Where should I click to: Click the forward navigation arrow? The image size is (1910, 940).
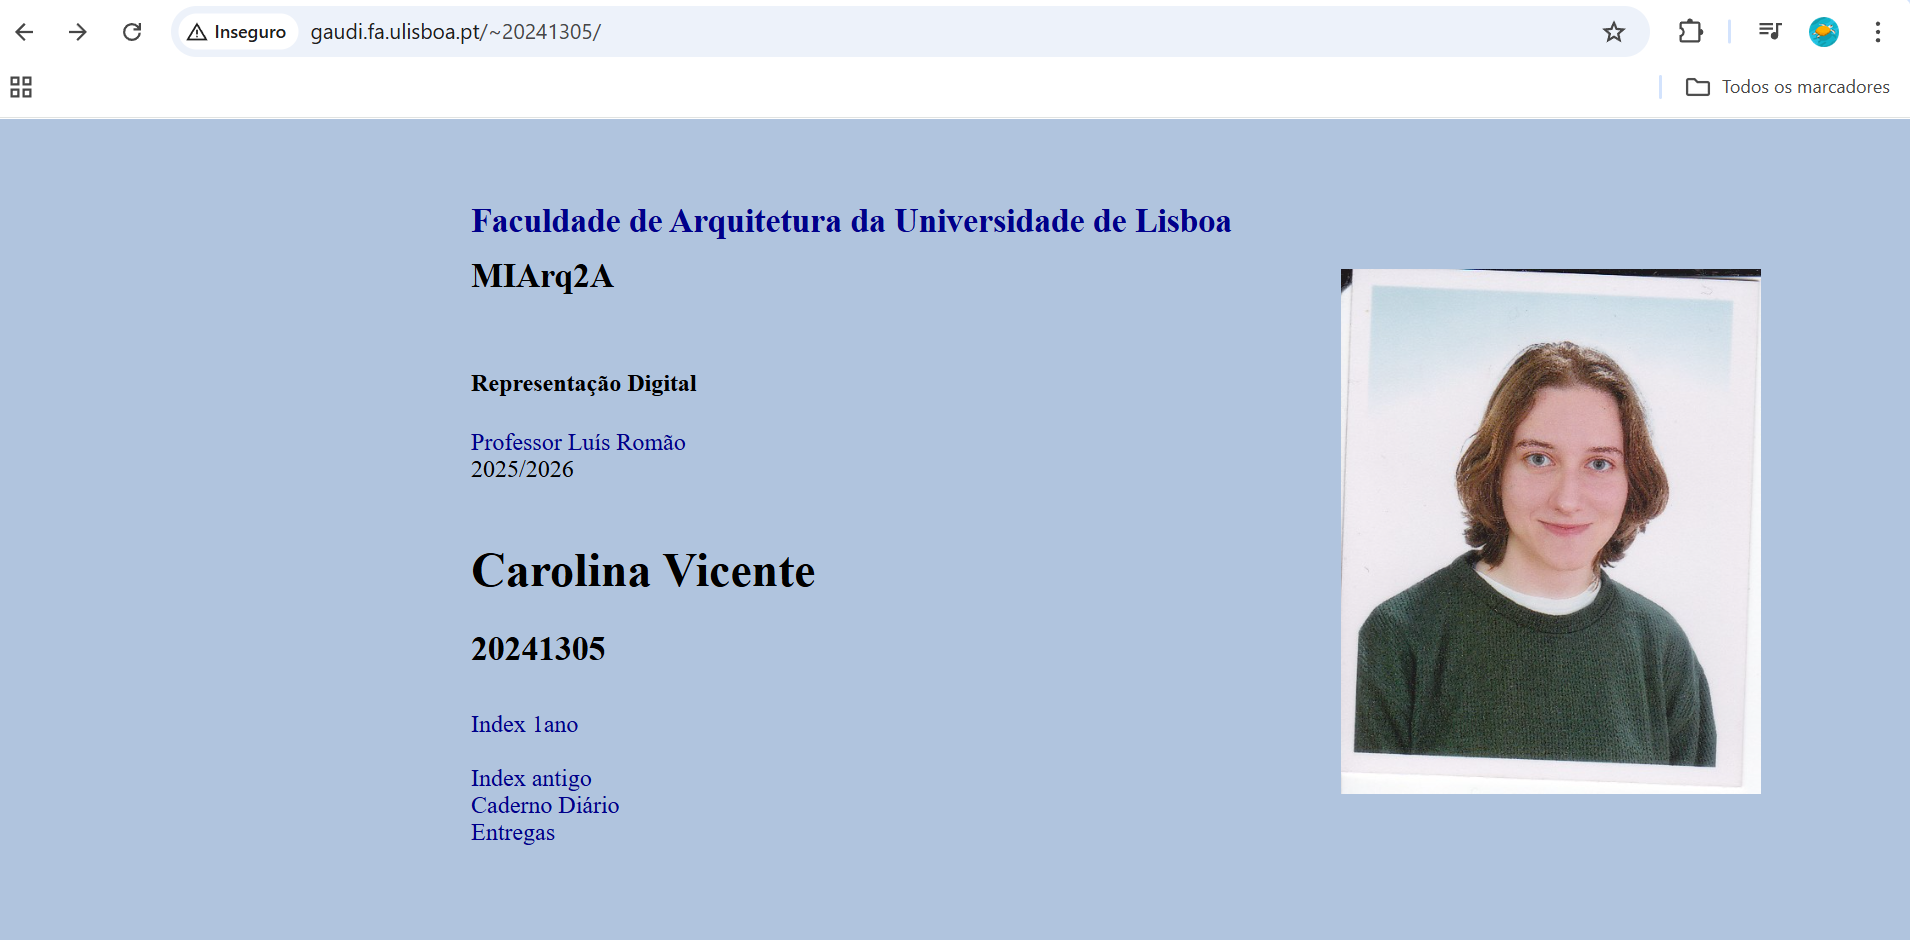point(78,32)
